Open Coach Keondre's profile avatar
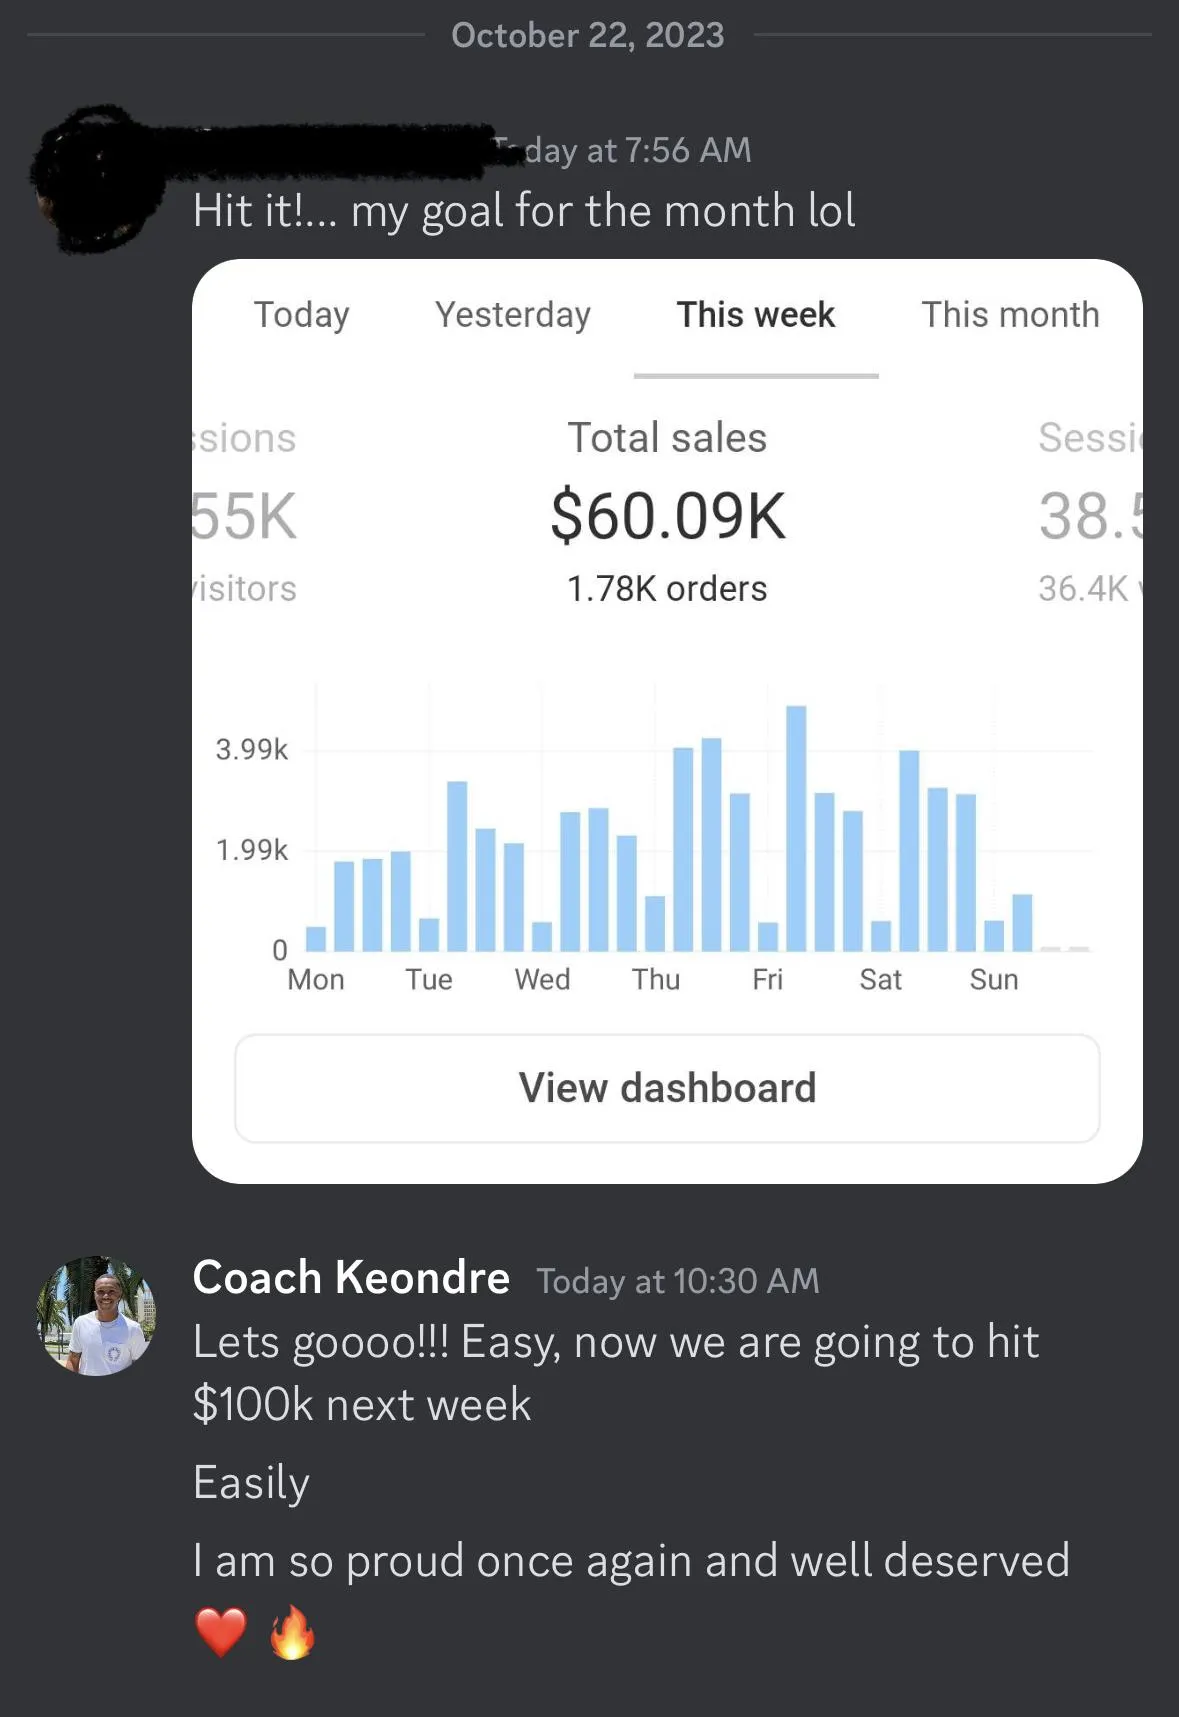Image resolution: width=1179 pixels, height=1717 pixels. point(96,1315)
